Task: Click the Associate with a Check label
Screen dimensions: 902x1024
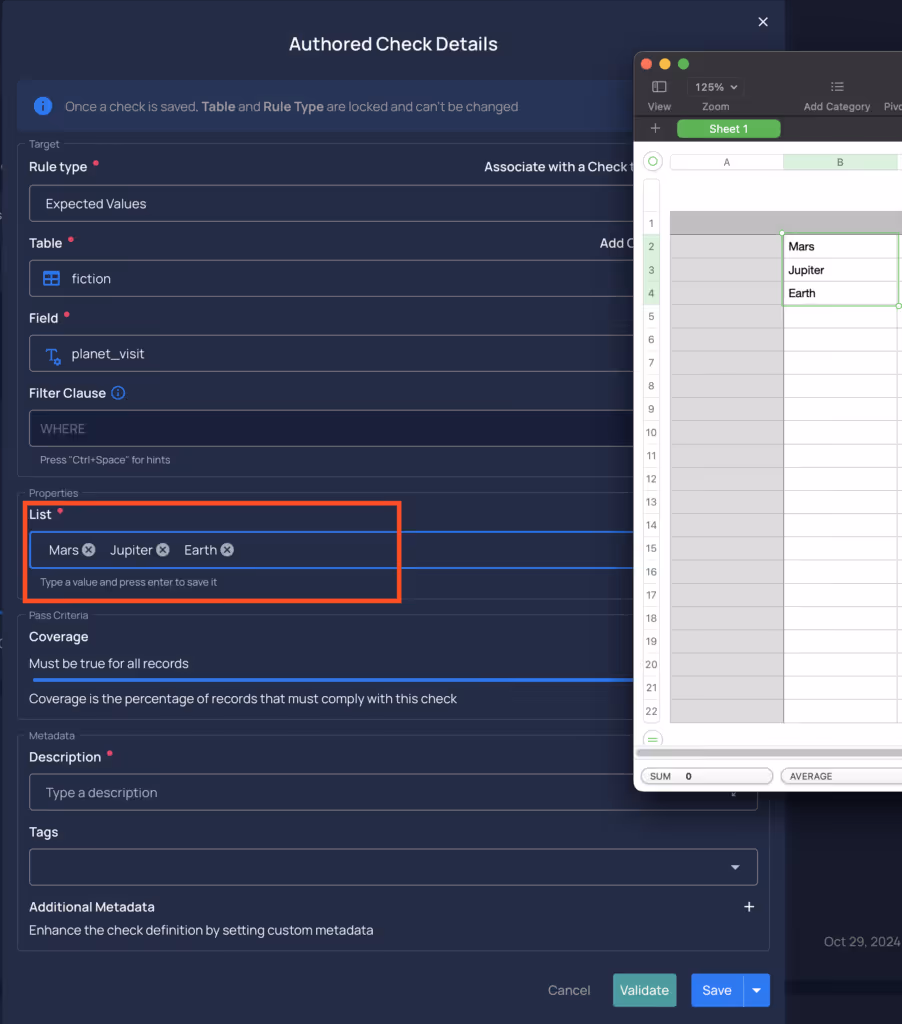Action: [558, 167]
